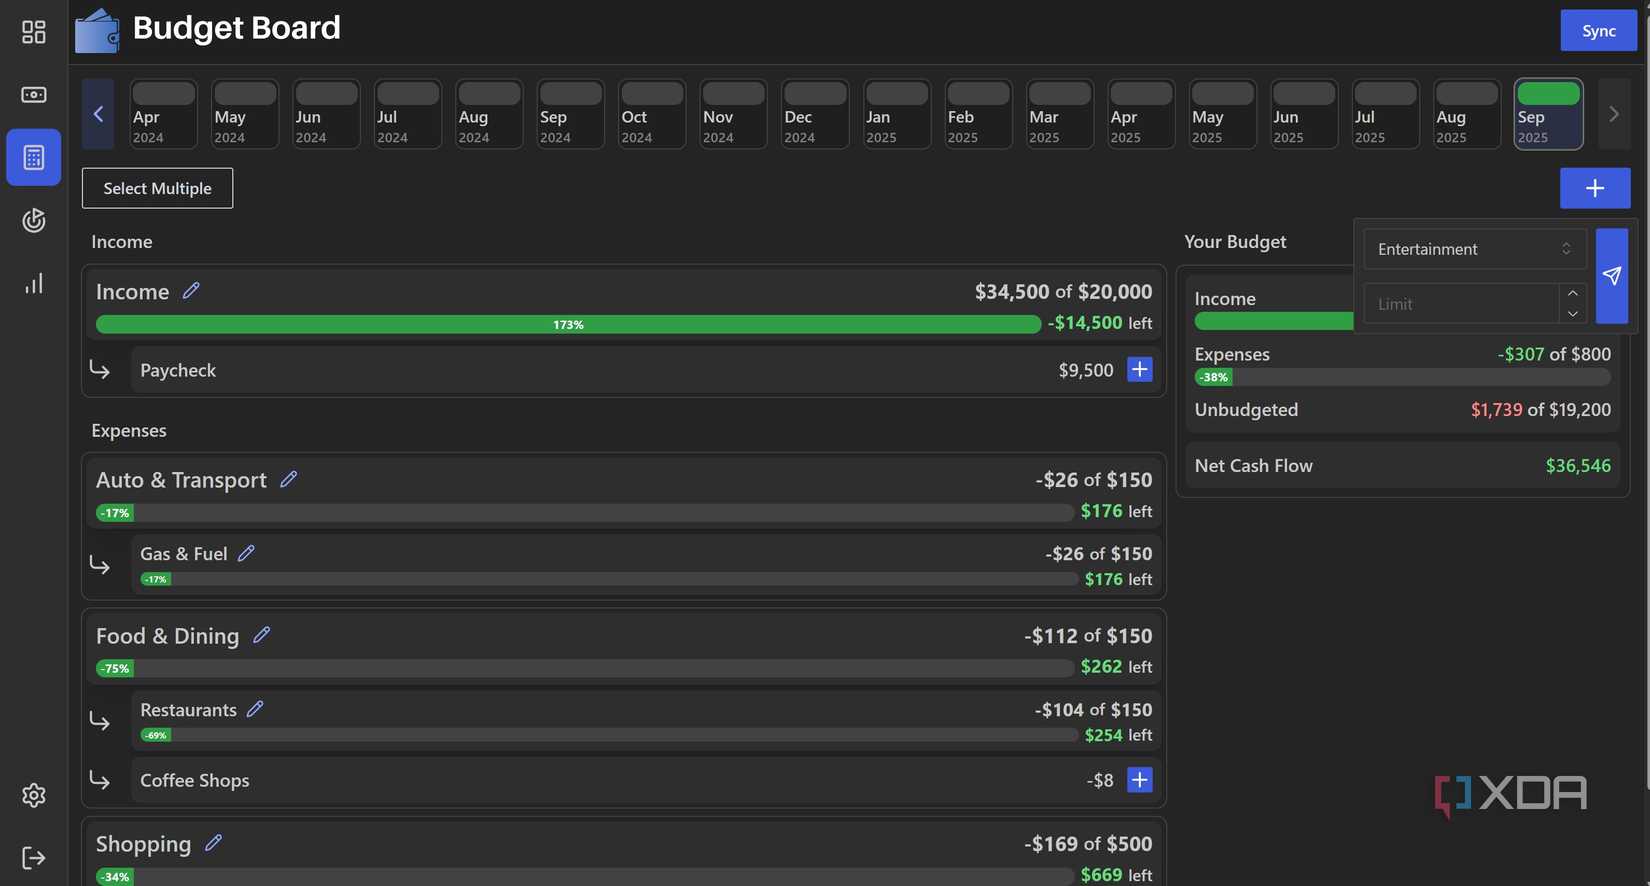The height and width of the screenshot is (886, 1650).
Task: Open the Goals target icon in sidebar
Action: point(33,220)
